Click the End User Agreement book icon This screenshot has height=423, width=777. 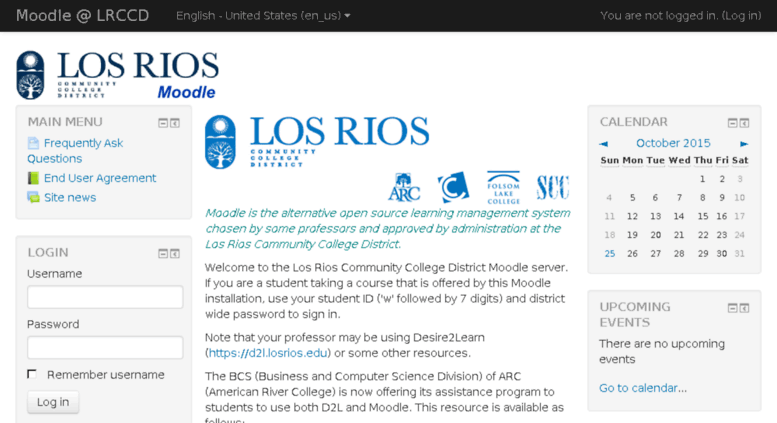click(33, 178)
